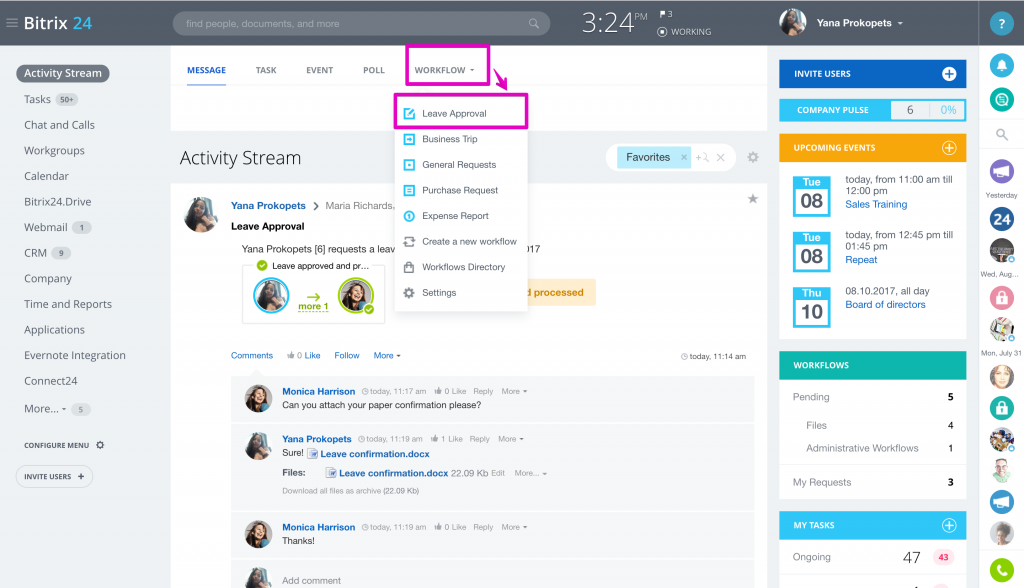Add a new task in My Tasks
The image size is (1024, 588).
click(949, 525)
